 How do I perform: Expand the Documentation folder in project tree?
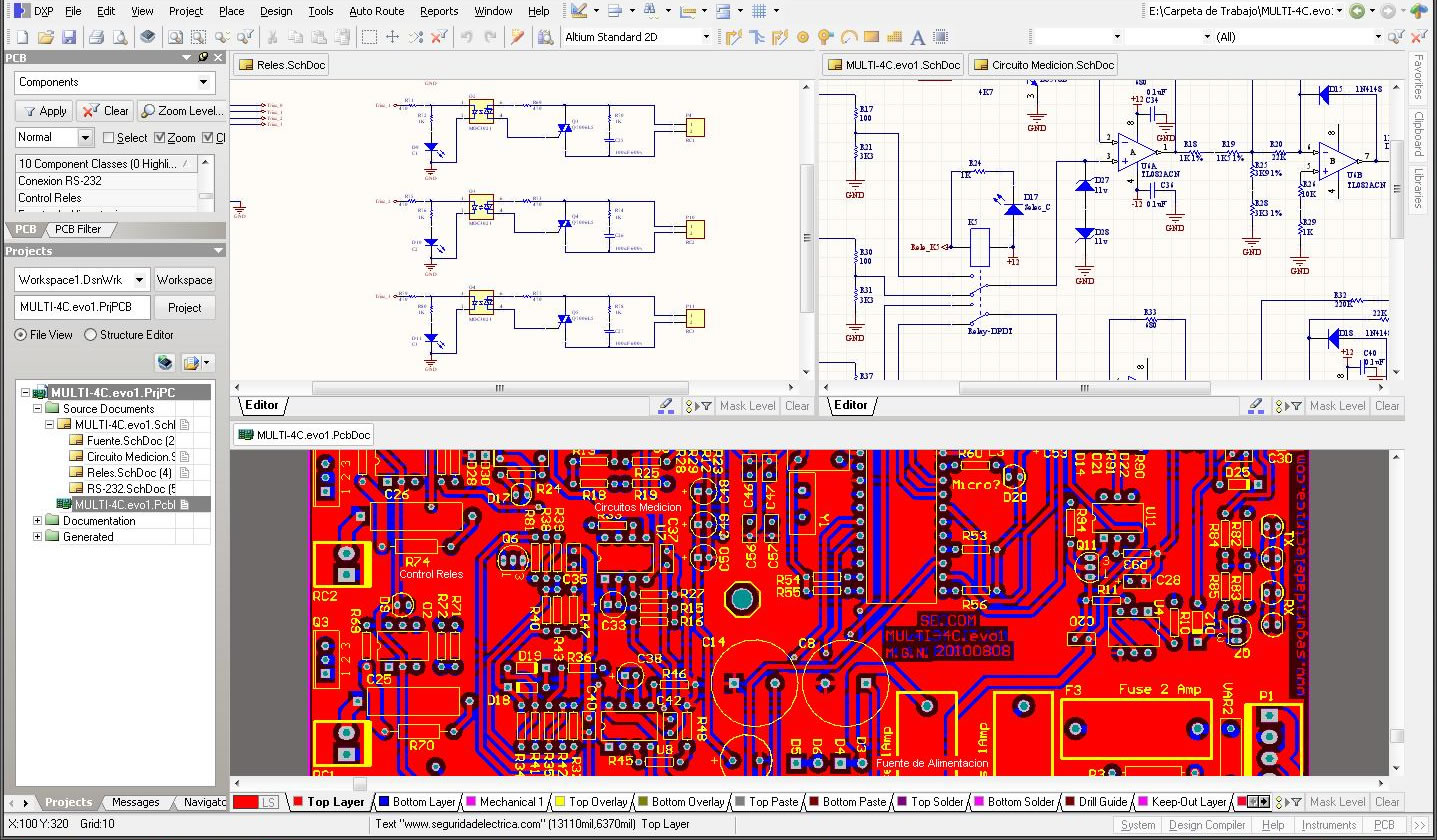(x=38, y=521)
